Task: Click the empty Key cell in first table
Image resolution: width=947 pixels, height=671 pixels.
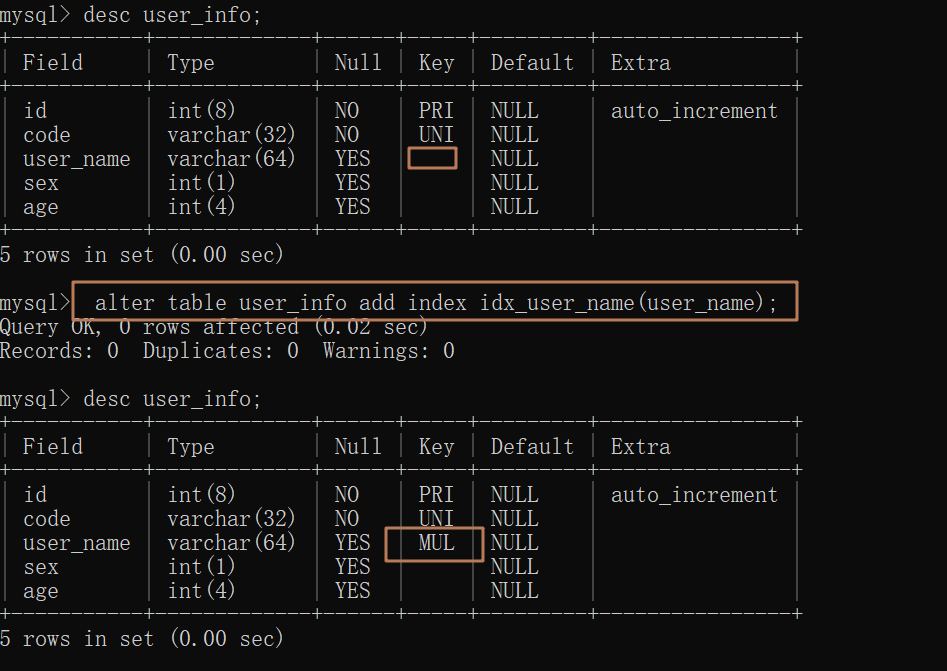Action: [x=432, y=158]
